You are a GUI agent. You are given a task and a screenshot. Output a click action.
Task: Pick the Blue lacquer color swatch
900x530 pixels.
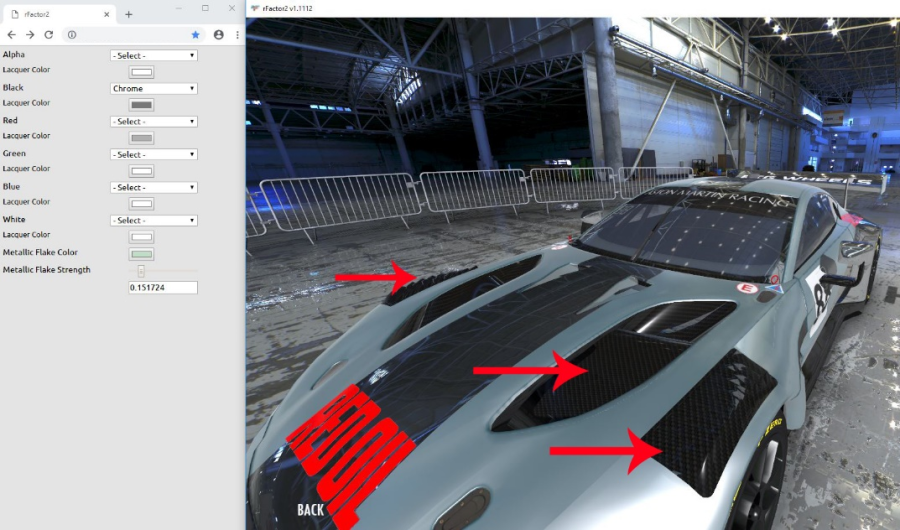(x=141, y=204)
